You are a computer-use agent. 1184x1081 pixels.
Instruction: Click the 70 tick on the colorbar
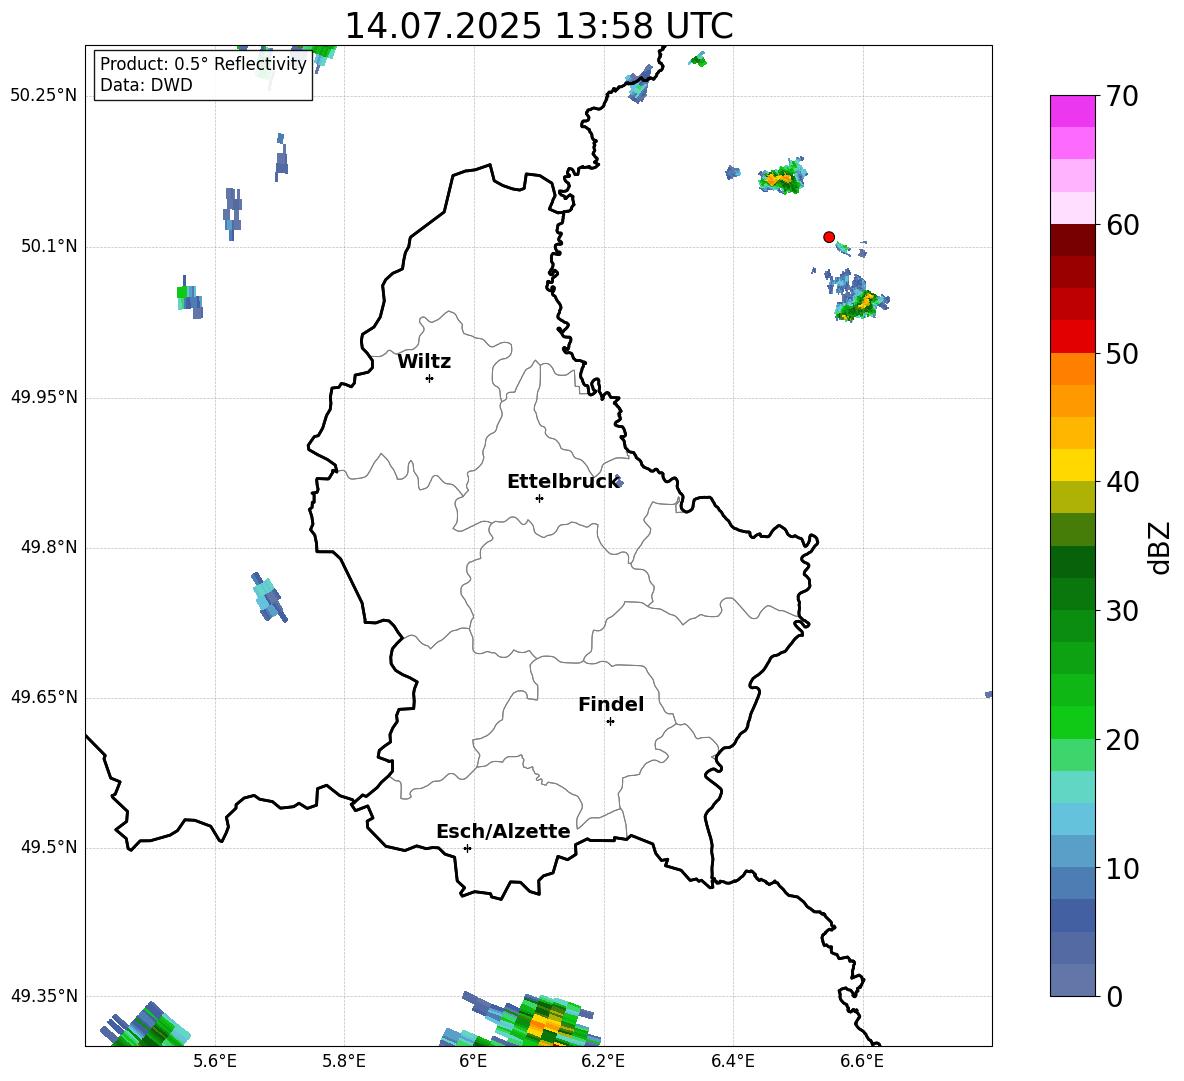(x=1122, y=97)
